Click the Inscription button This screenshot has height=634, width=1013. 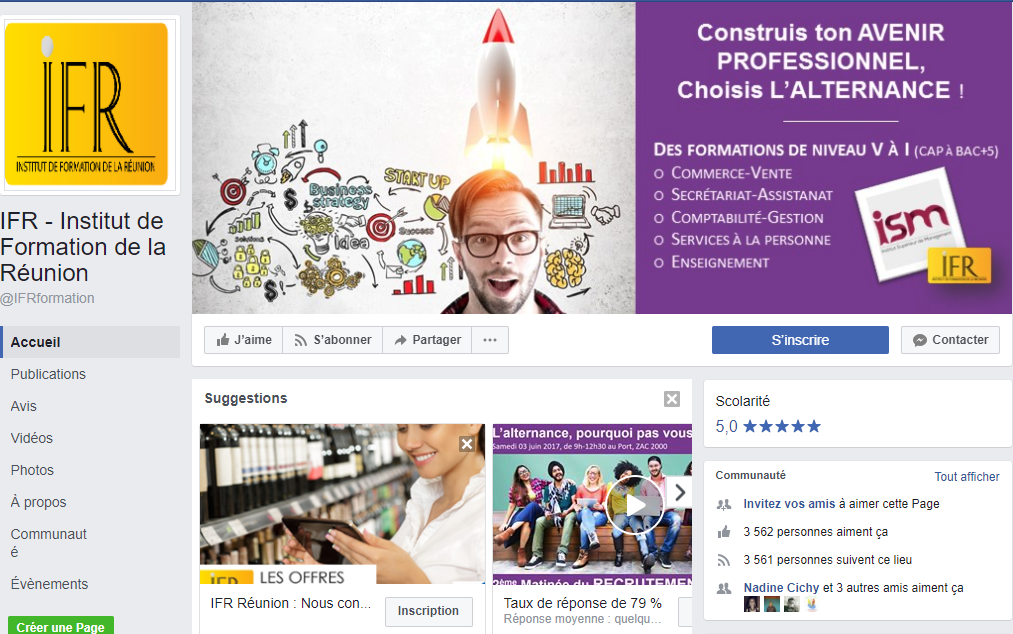[x=428, y=611]
